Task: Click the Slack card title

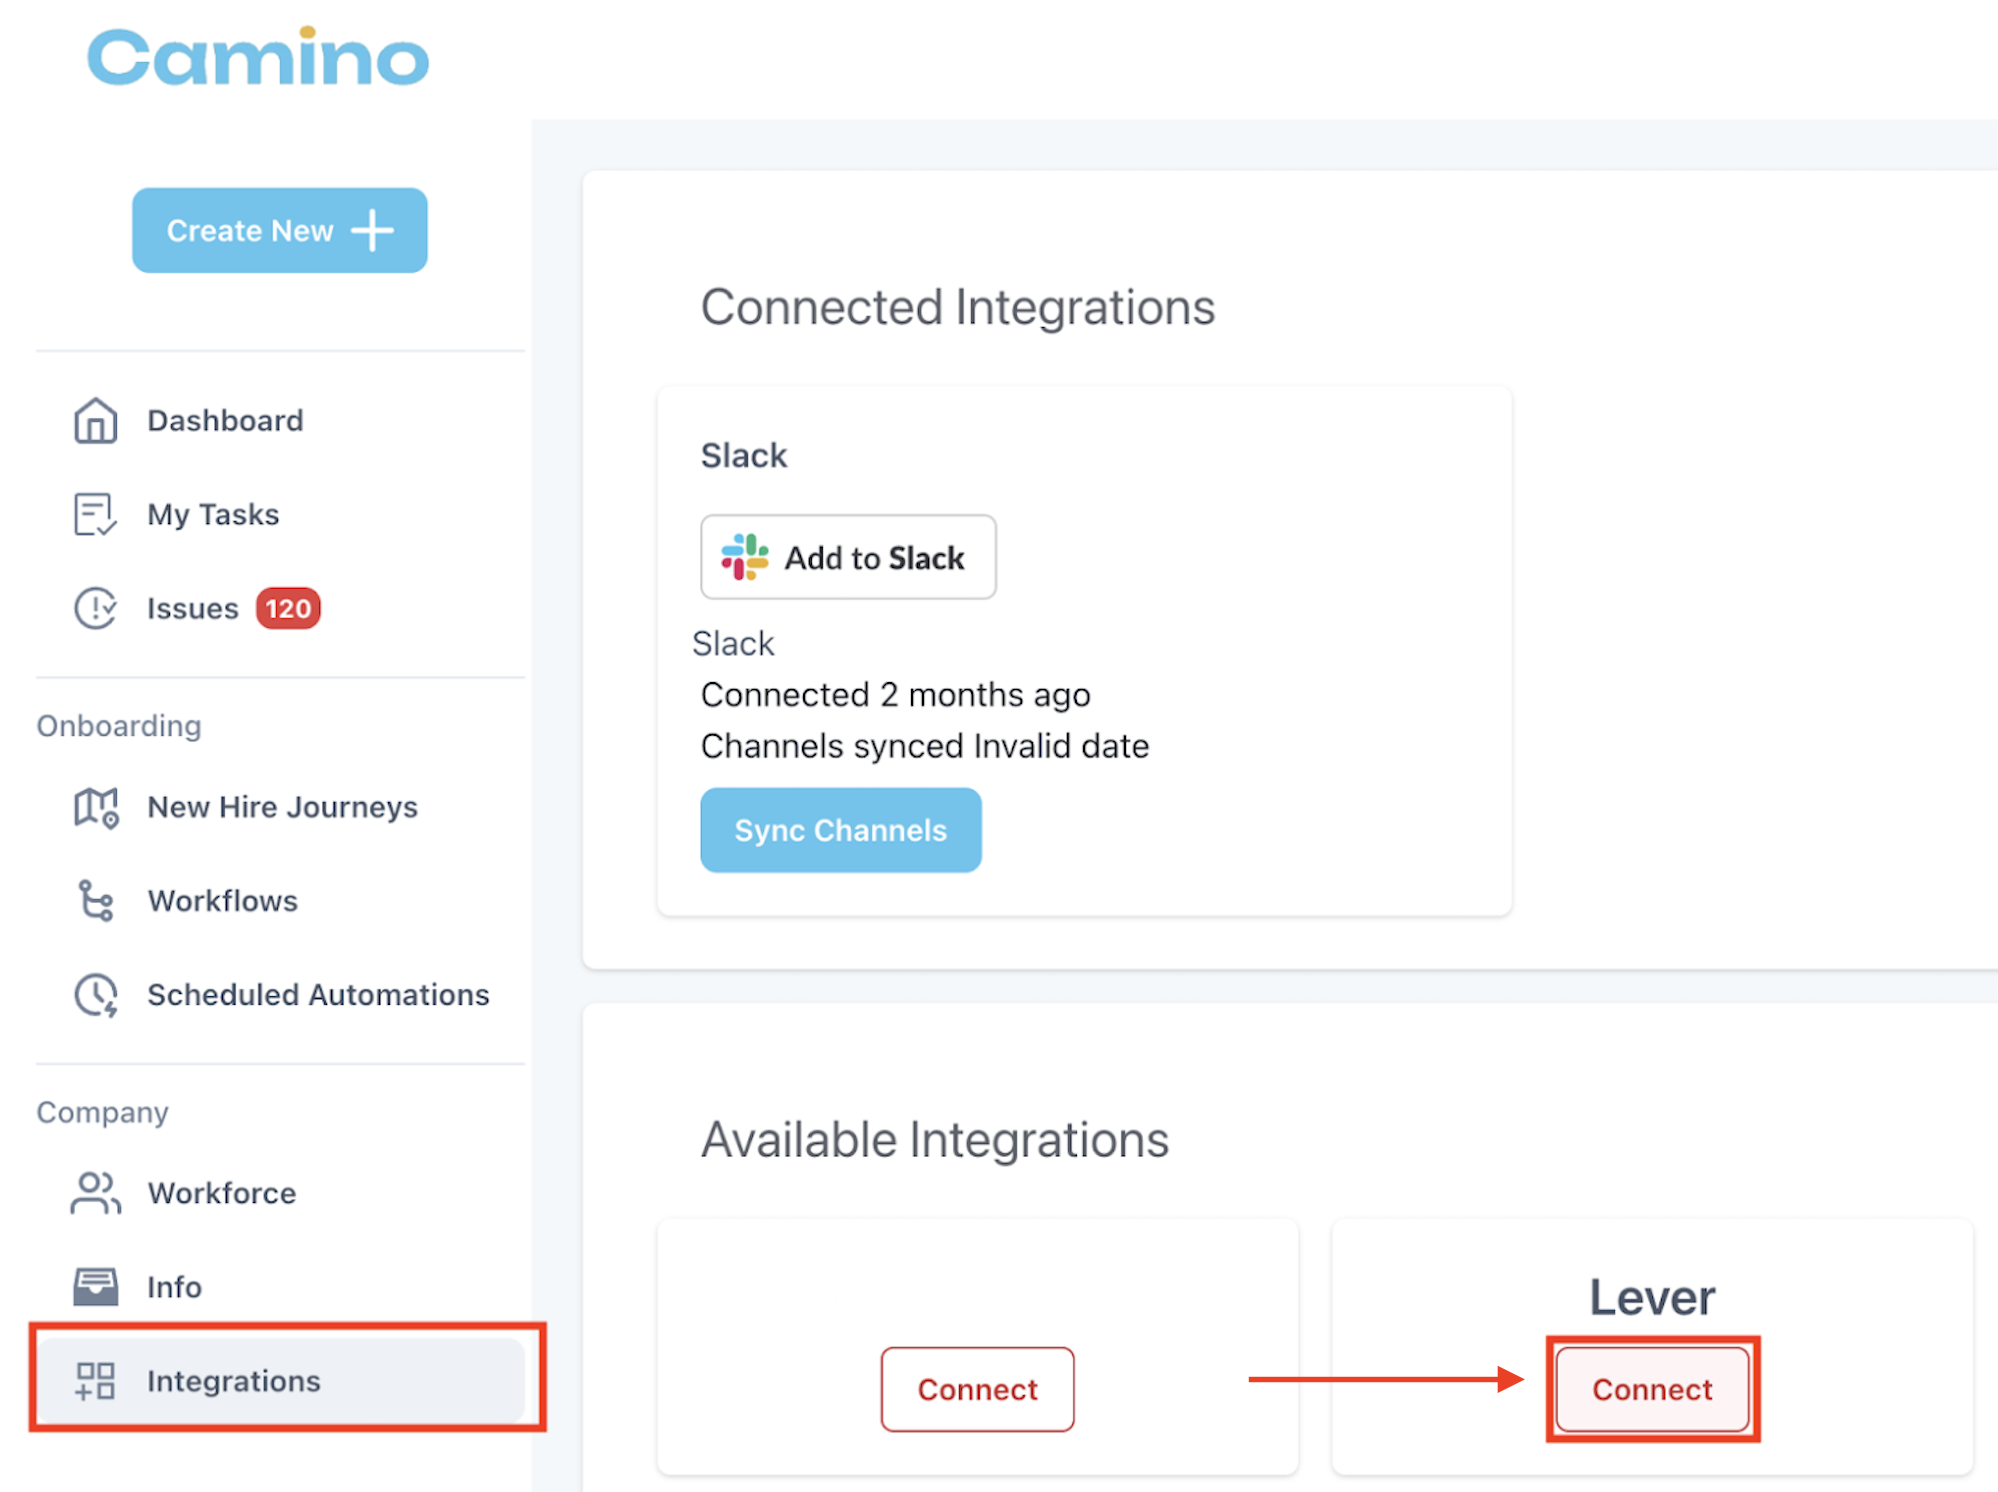Action: [744, 456]
